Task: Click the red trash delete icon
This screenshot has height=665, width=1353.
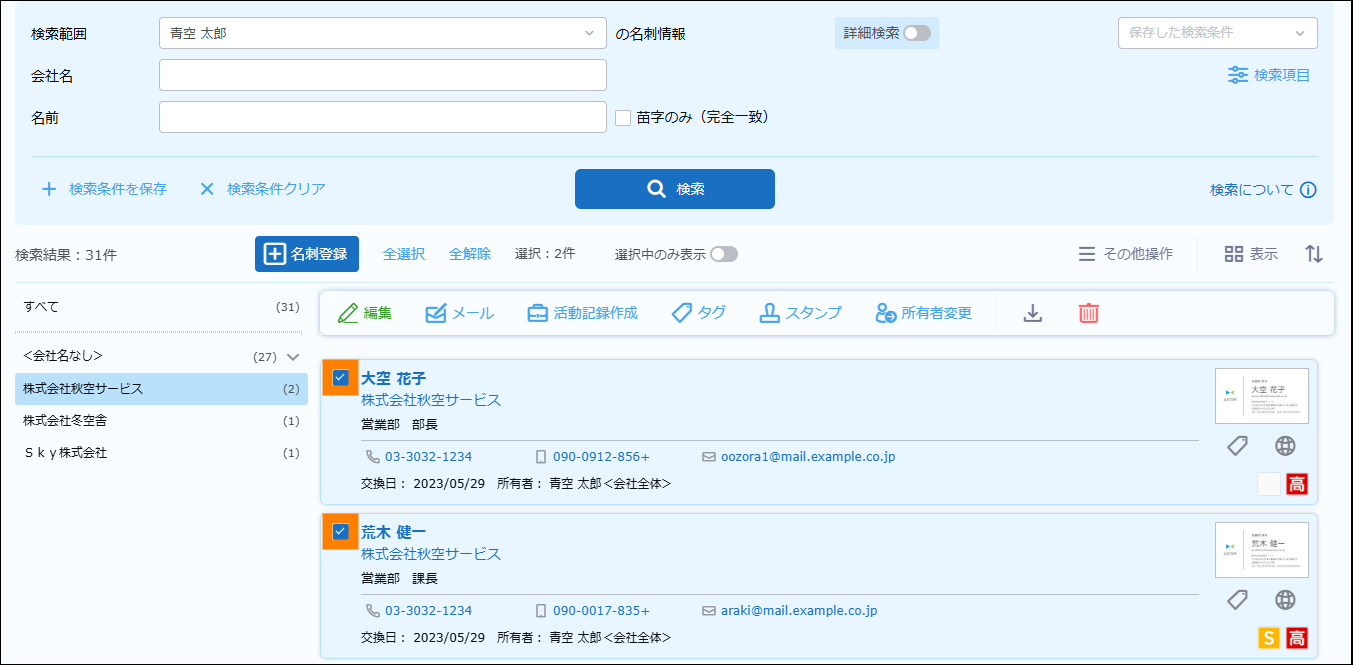Action: [1088, 313]
